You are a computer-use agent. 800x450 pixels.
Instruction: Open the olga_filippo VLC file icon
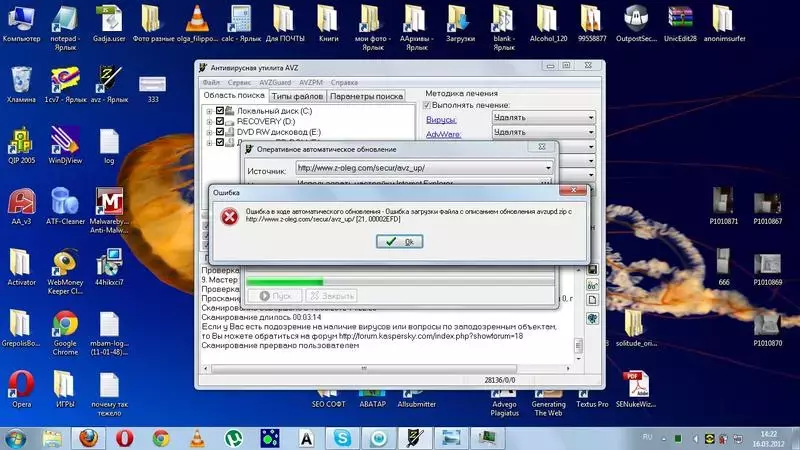point(197,23)
